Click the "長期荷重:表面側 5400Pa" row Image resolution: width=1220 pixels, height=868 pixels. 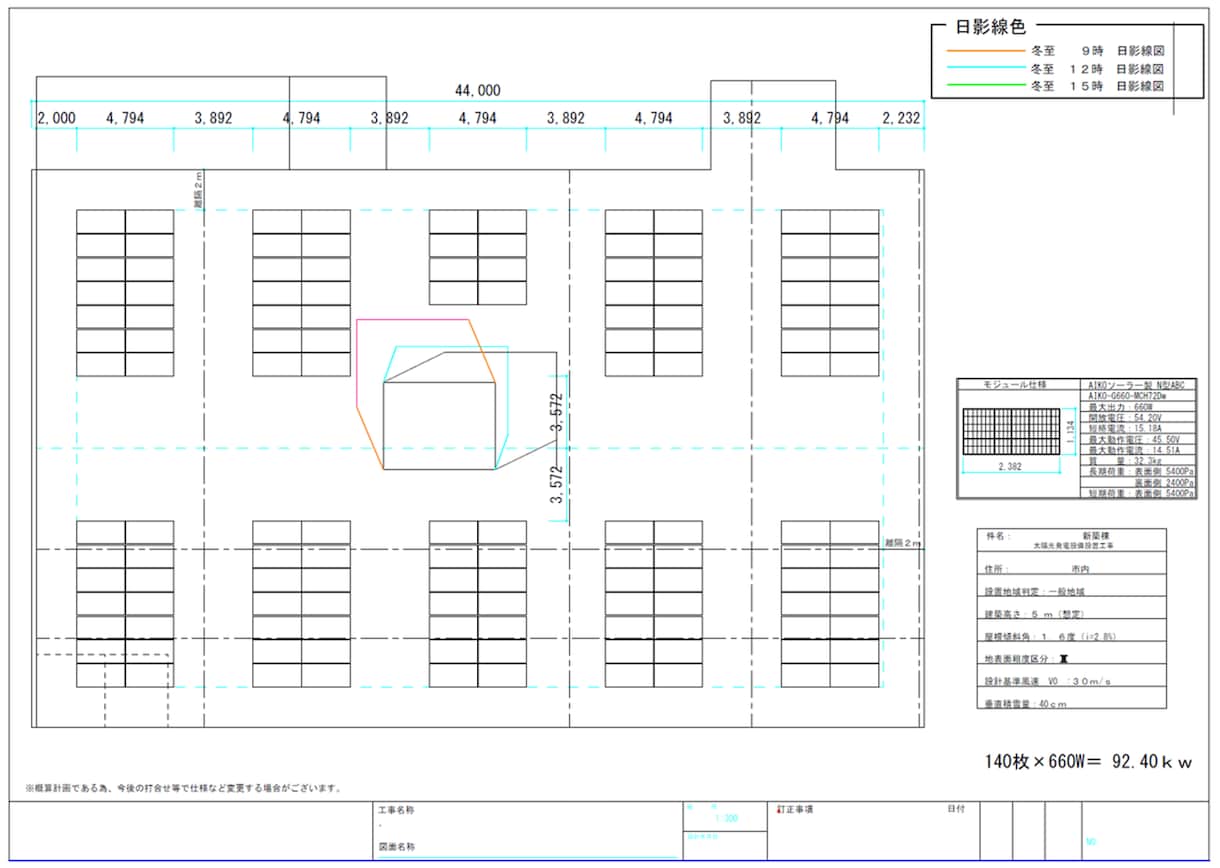[x=1140, y=472]
